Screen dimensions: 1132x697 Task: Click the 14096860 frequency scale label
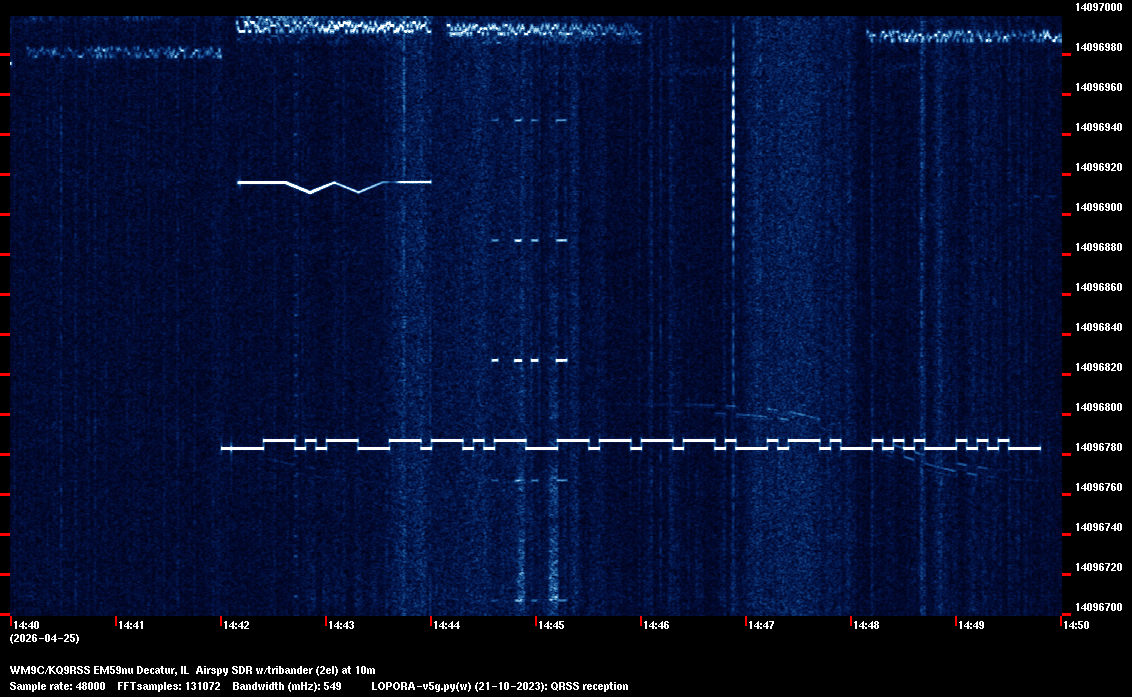pos(1097,287)
